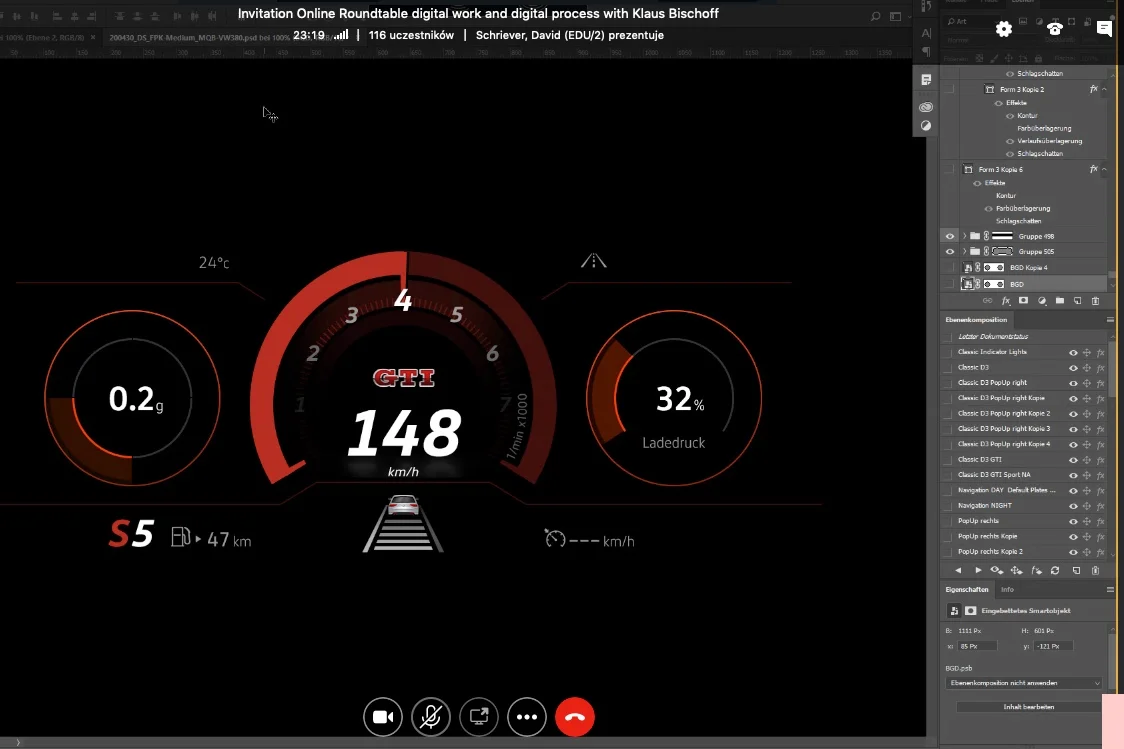Viewport: 1124px width, 749px height.
Task: Show the Form 3 Kopie 6 layer
Action: (950, 169)
